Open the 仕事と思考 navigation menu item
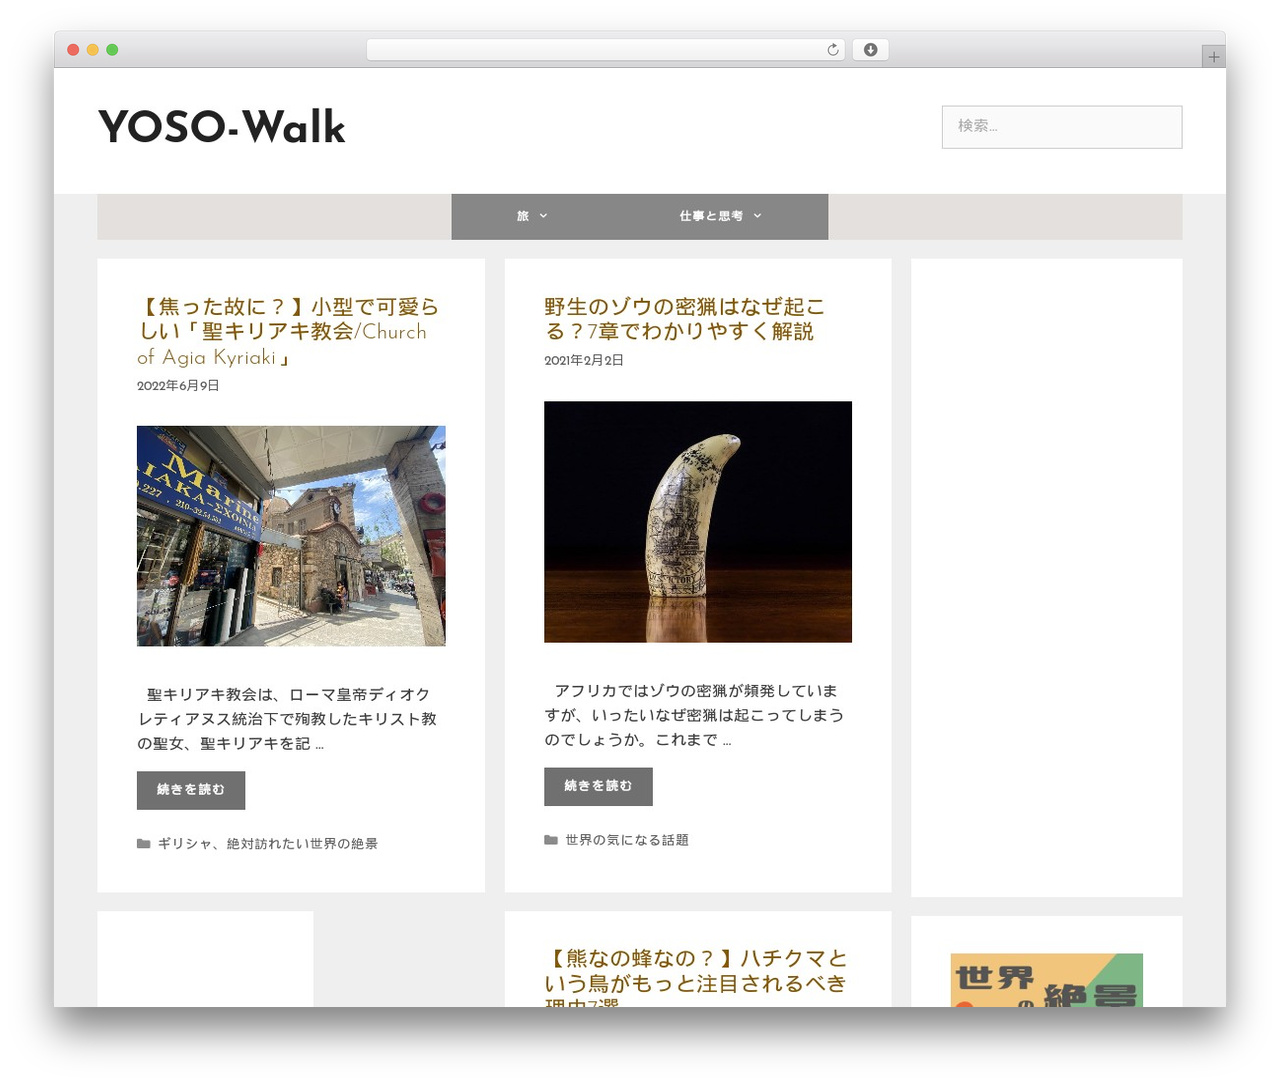Viewport: 1280px width, 1084px height. pos(721,216)
